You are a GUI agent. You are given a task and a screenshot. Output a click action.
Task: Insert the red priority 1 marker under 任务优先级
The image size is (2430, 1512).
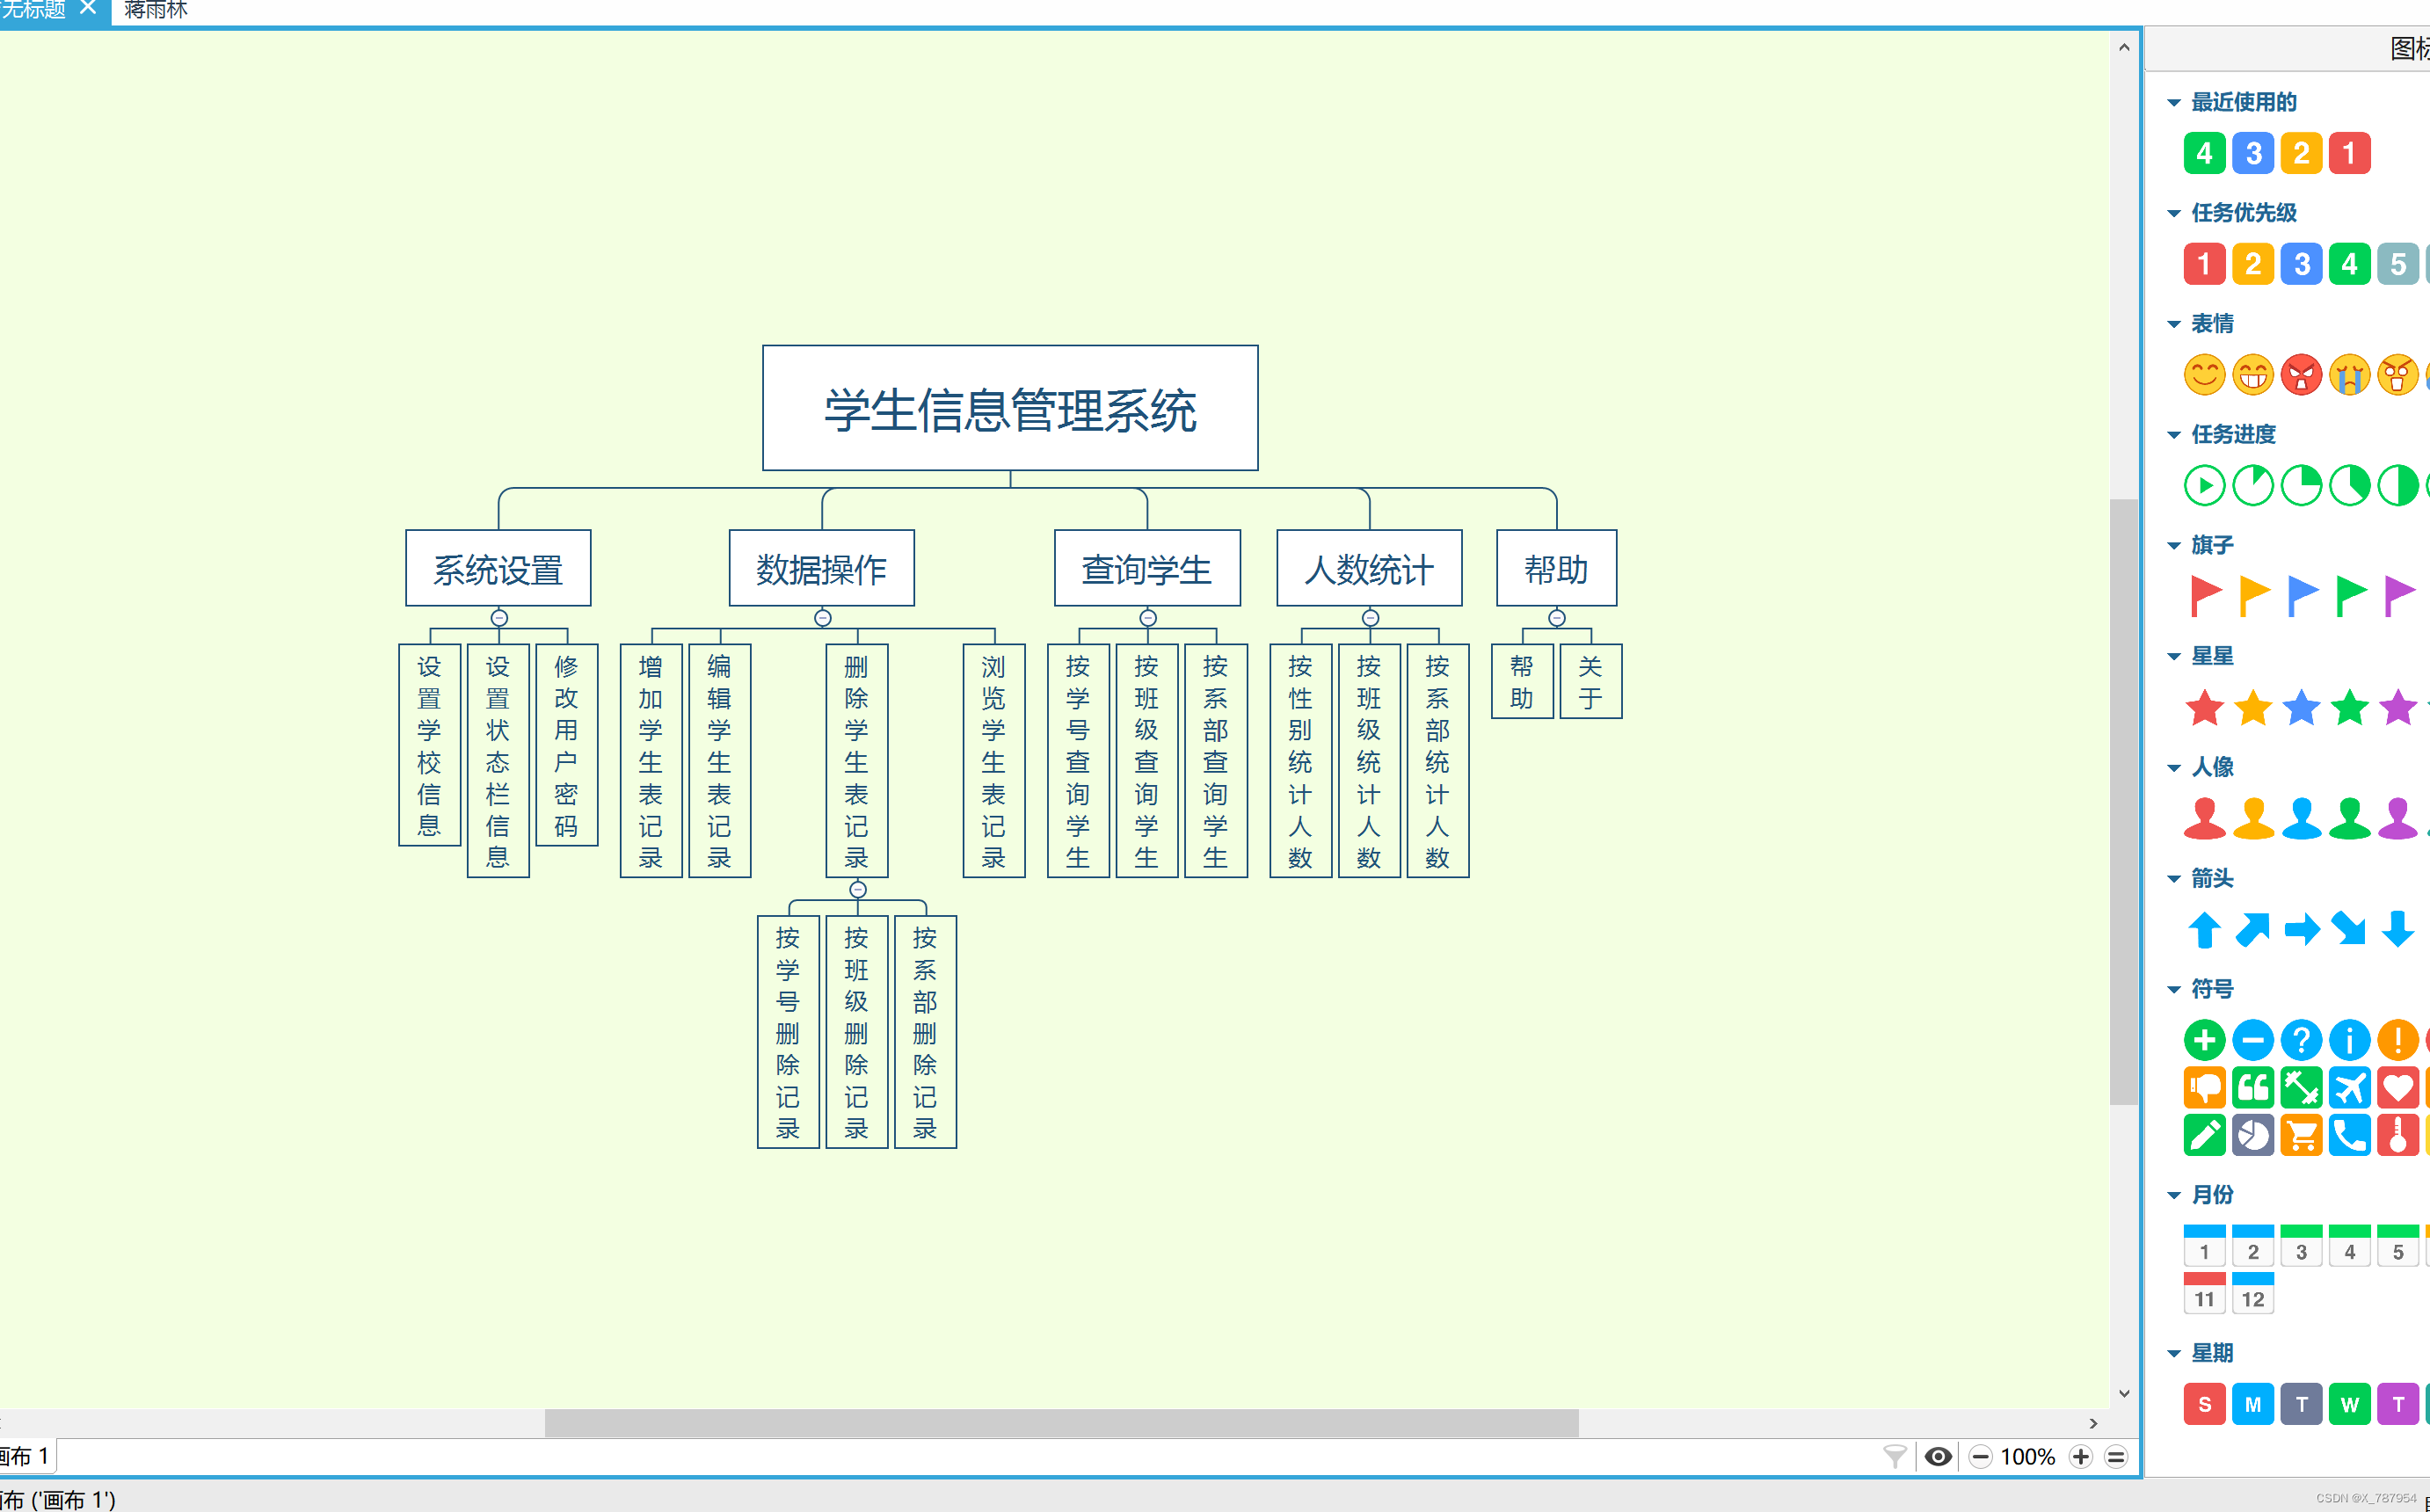point(2204,264)
